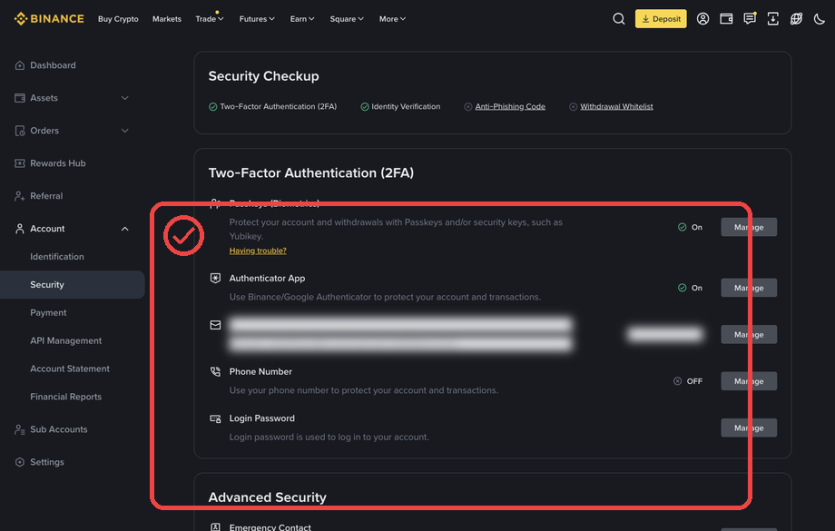Click the Binance logo

(49, 19)
